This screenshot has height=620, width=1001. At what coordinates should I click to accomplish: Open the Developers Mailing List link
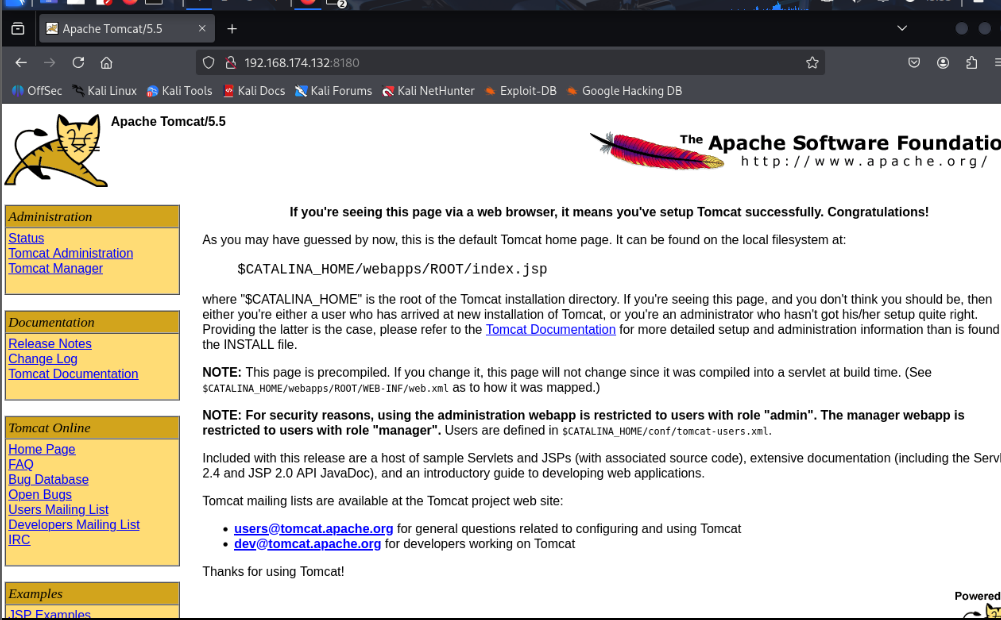pyautogui.click(x=74, y=525)
